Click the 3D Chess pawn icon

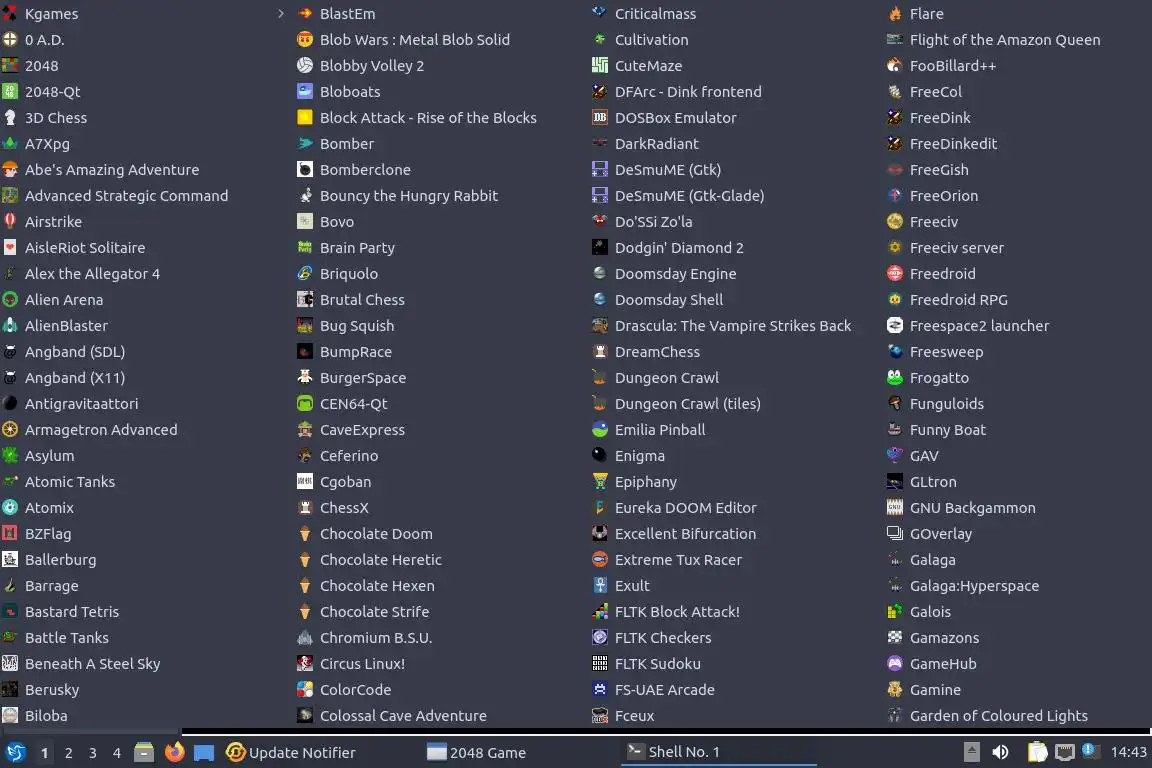10,118
